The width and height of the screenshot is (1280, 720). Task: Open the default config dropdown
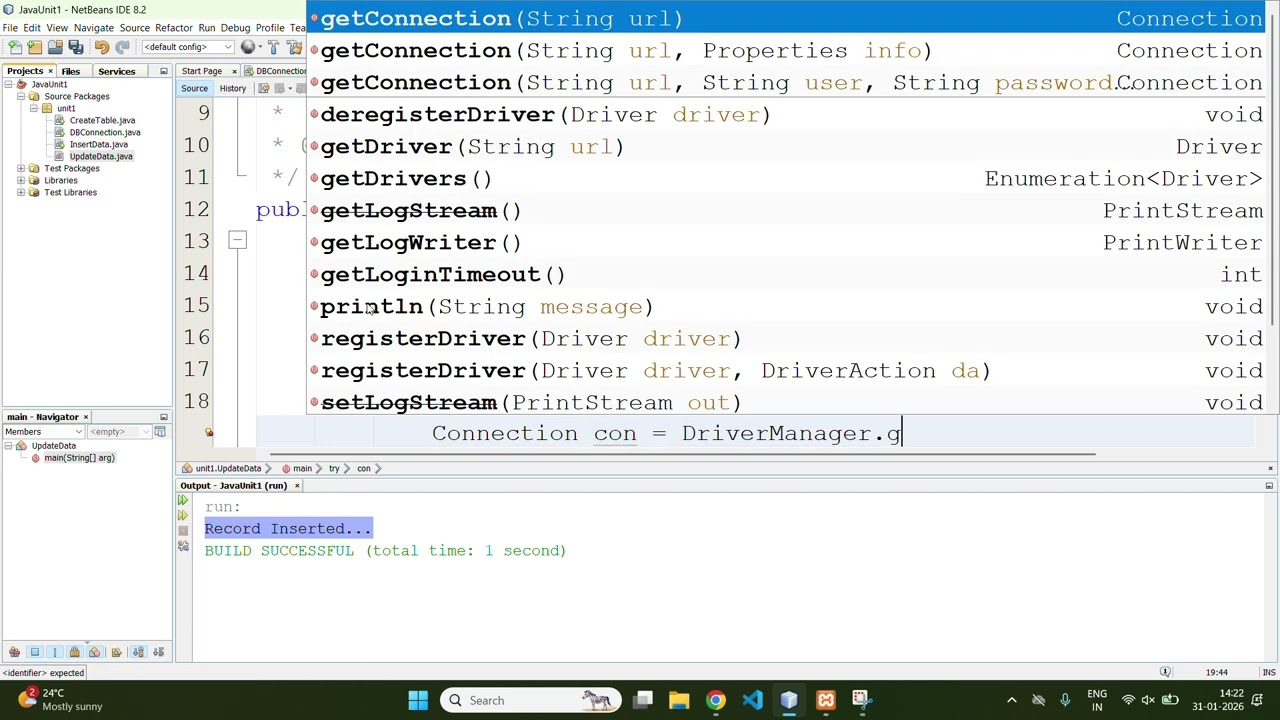(x=188, y=47)
